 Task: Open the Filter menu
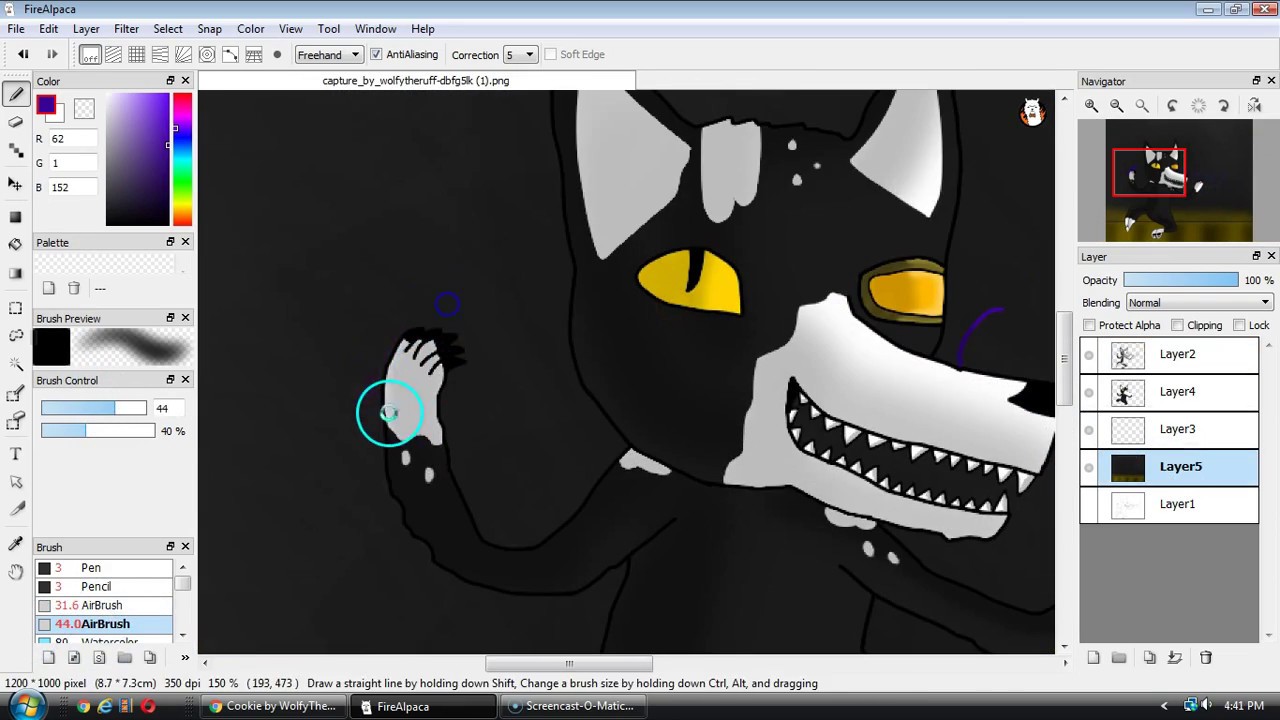(126, 29)
